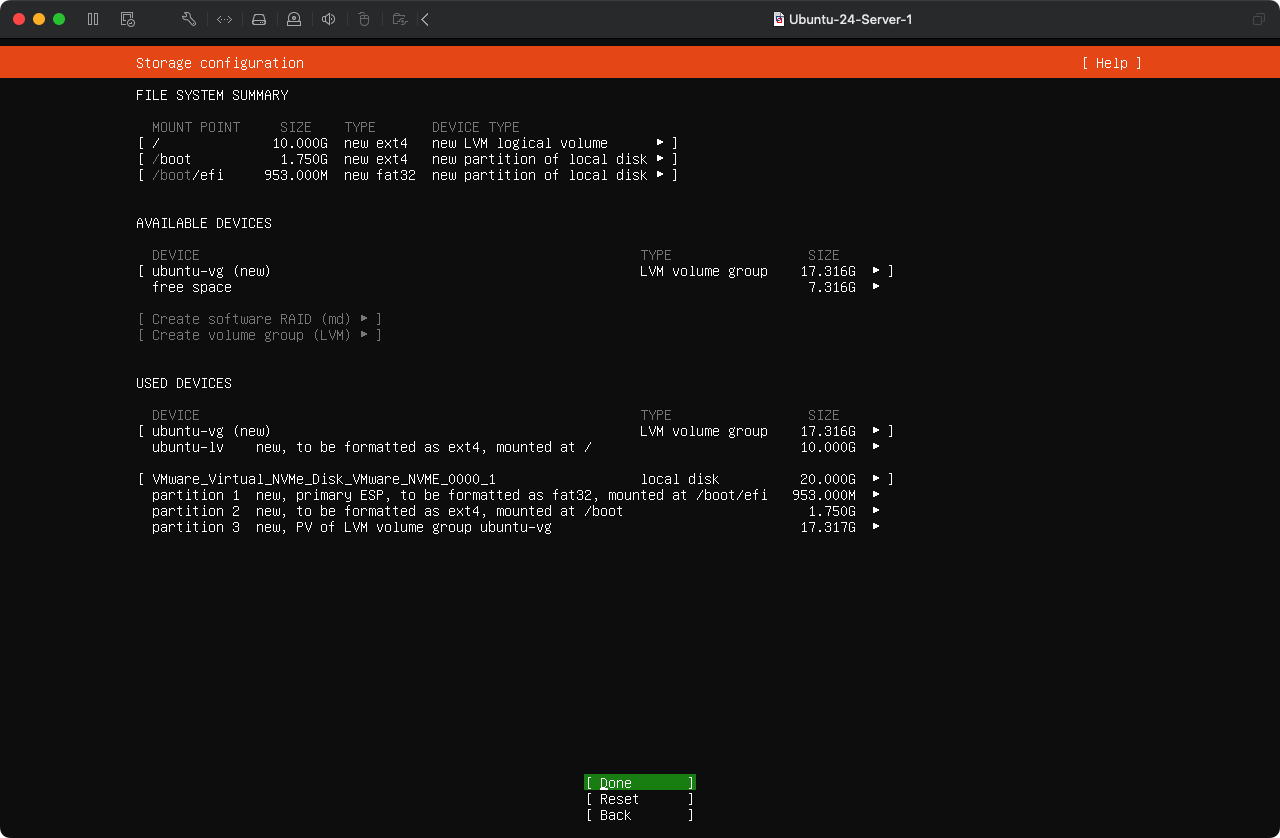This screenshot has width=1280, height=838.
Task: Open the partition 3 arrow
Action: click(876, 527)
